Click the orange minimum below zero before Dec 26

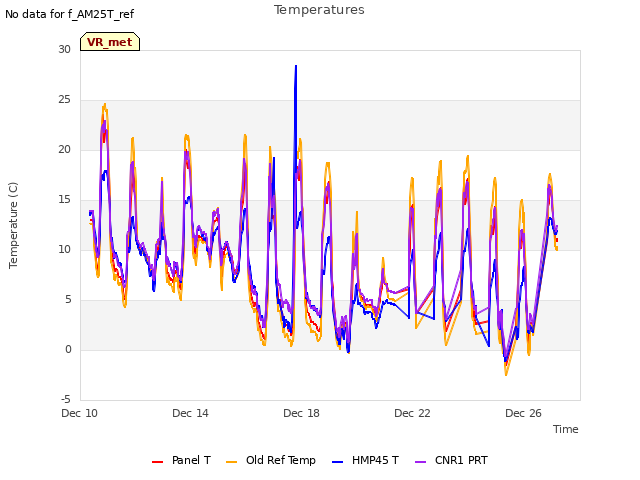pos(506,375)
